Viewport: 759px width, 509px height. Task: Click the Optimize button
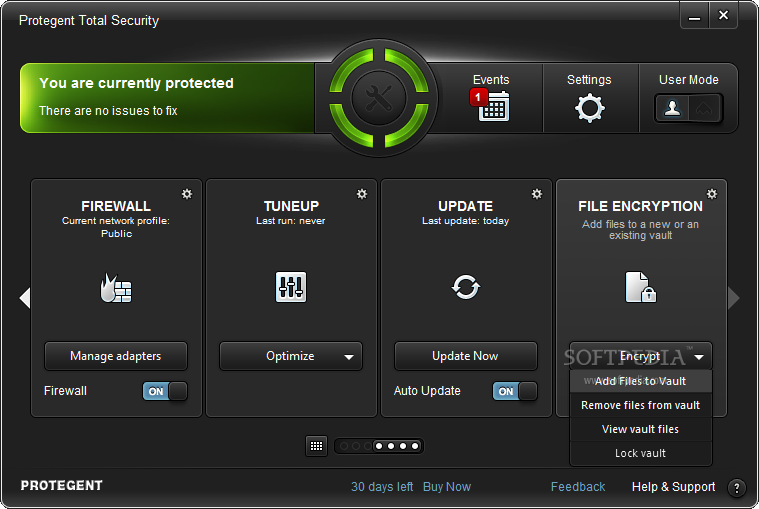291,356
